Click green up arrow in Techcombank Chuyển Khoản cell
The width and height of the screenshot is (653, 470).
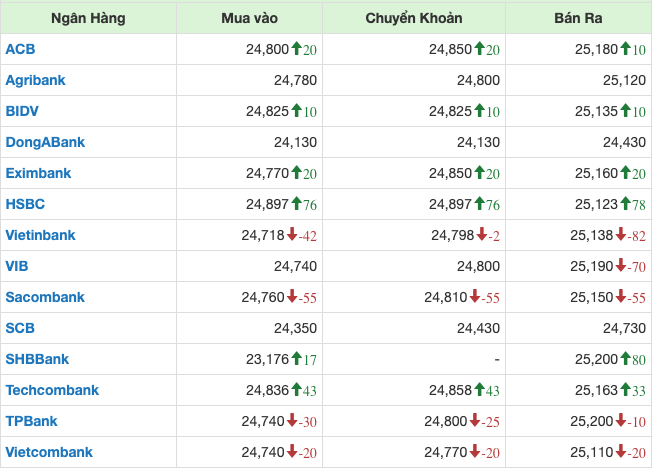click(x=480, y=389)
